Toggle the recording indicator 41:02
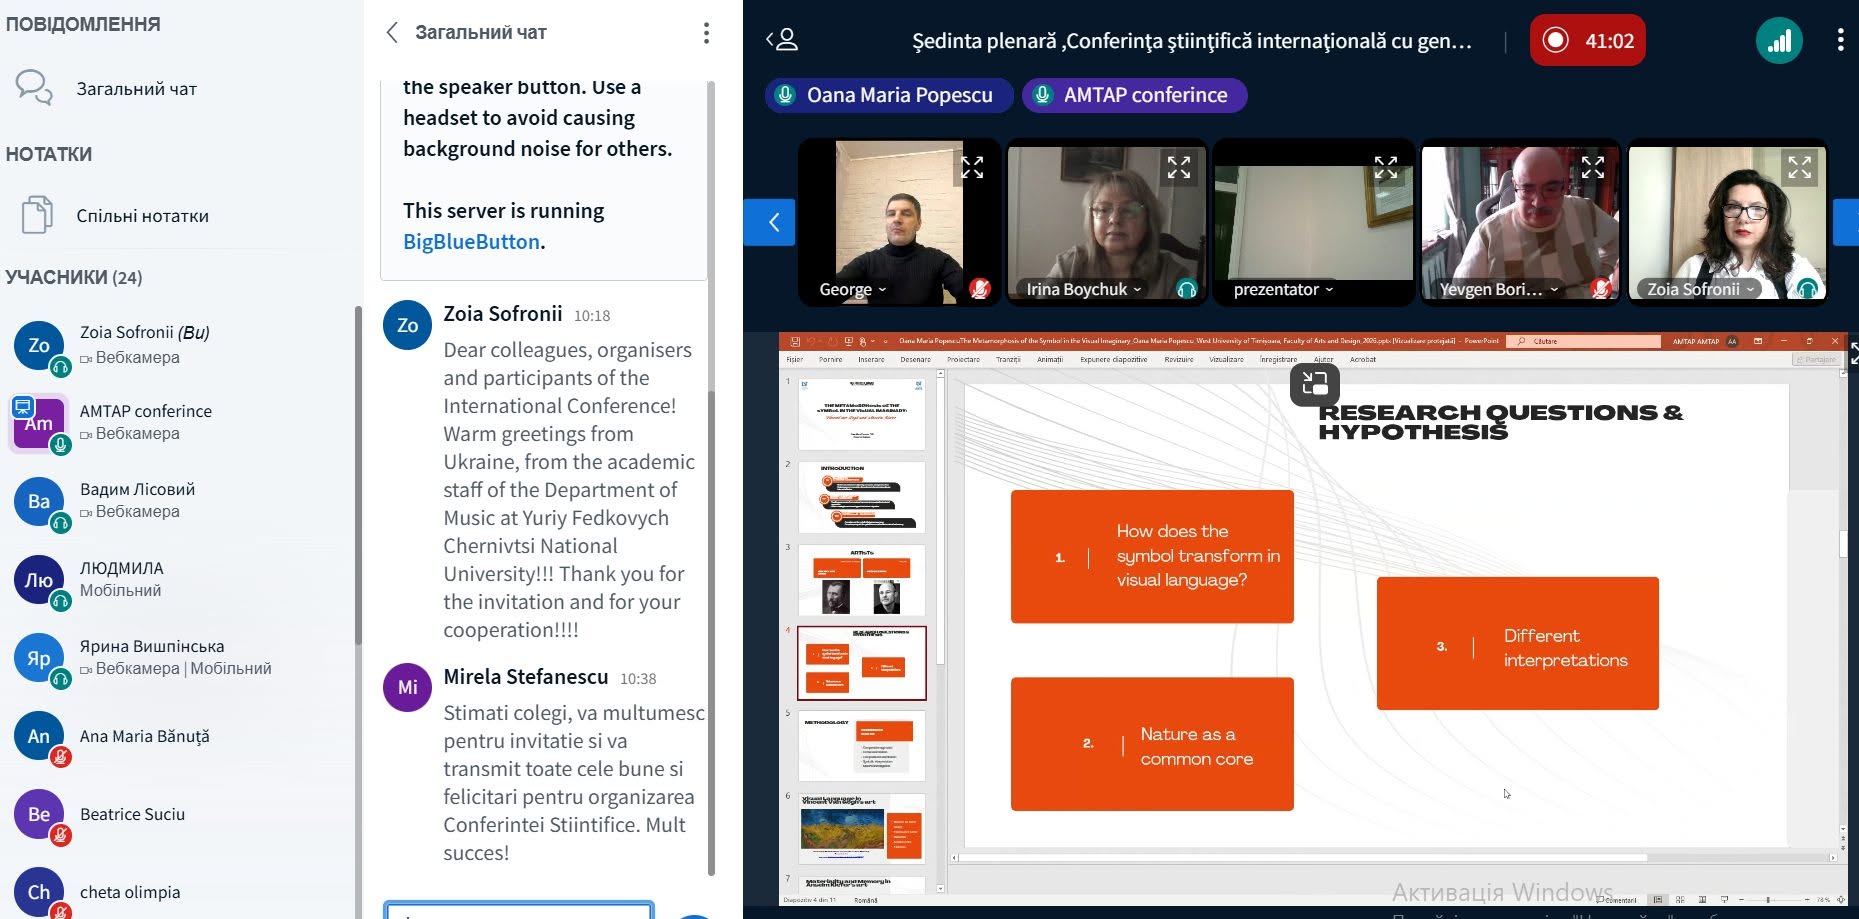 click(1587, 41)
